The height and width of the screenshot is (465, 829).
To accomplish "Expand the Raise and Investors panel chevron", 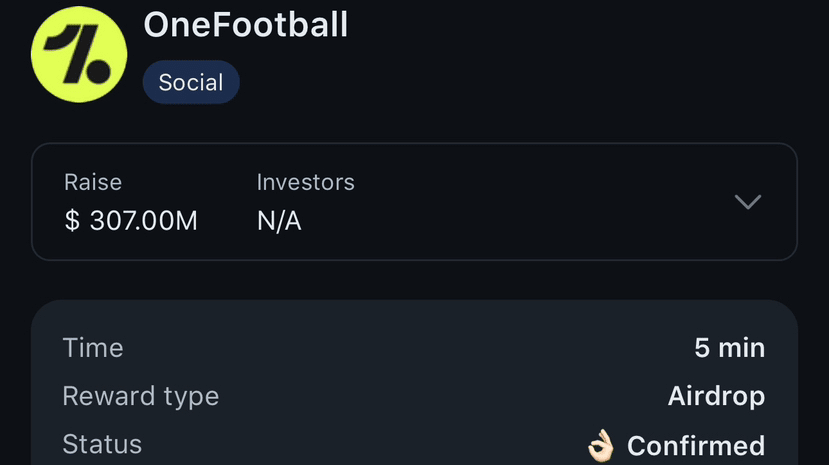I will click(748, 202).
